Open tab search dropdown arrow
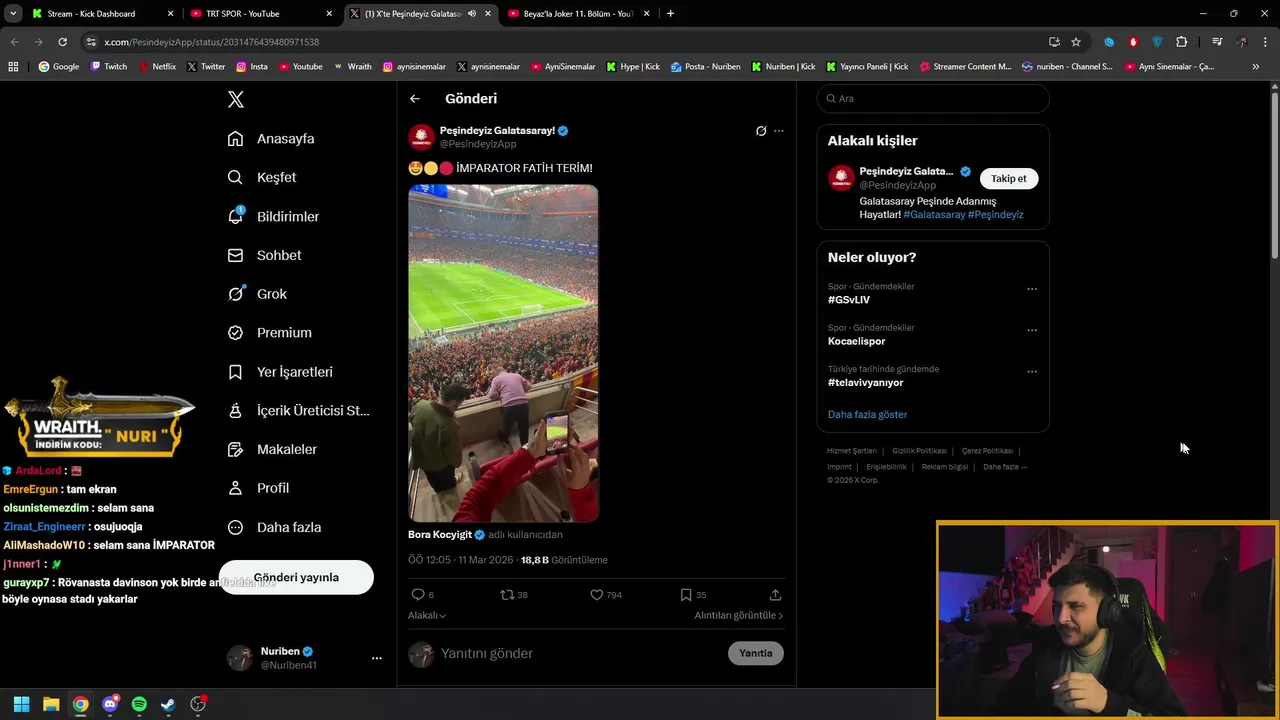Screen dimensions: 1280x720 point(12,14)
